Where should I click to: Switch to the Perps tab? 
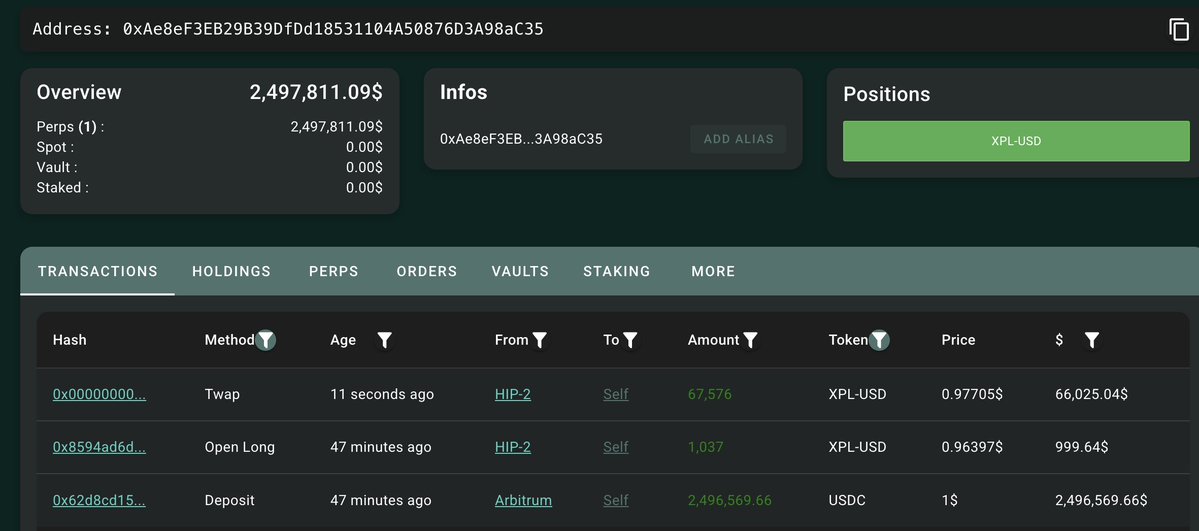click(333, 271)
